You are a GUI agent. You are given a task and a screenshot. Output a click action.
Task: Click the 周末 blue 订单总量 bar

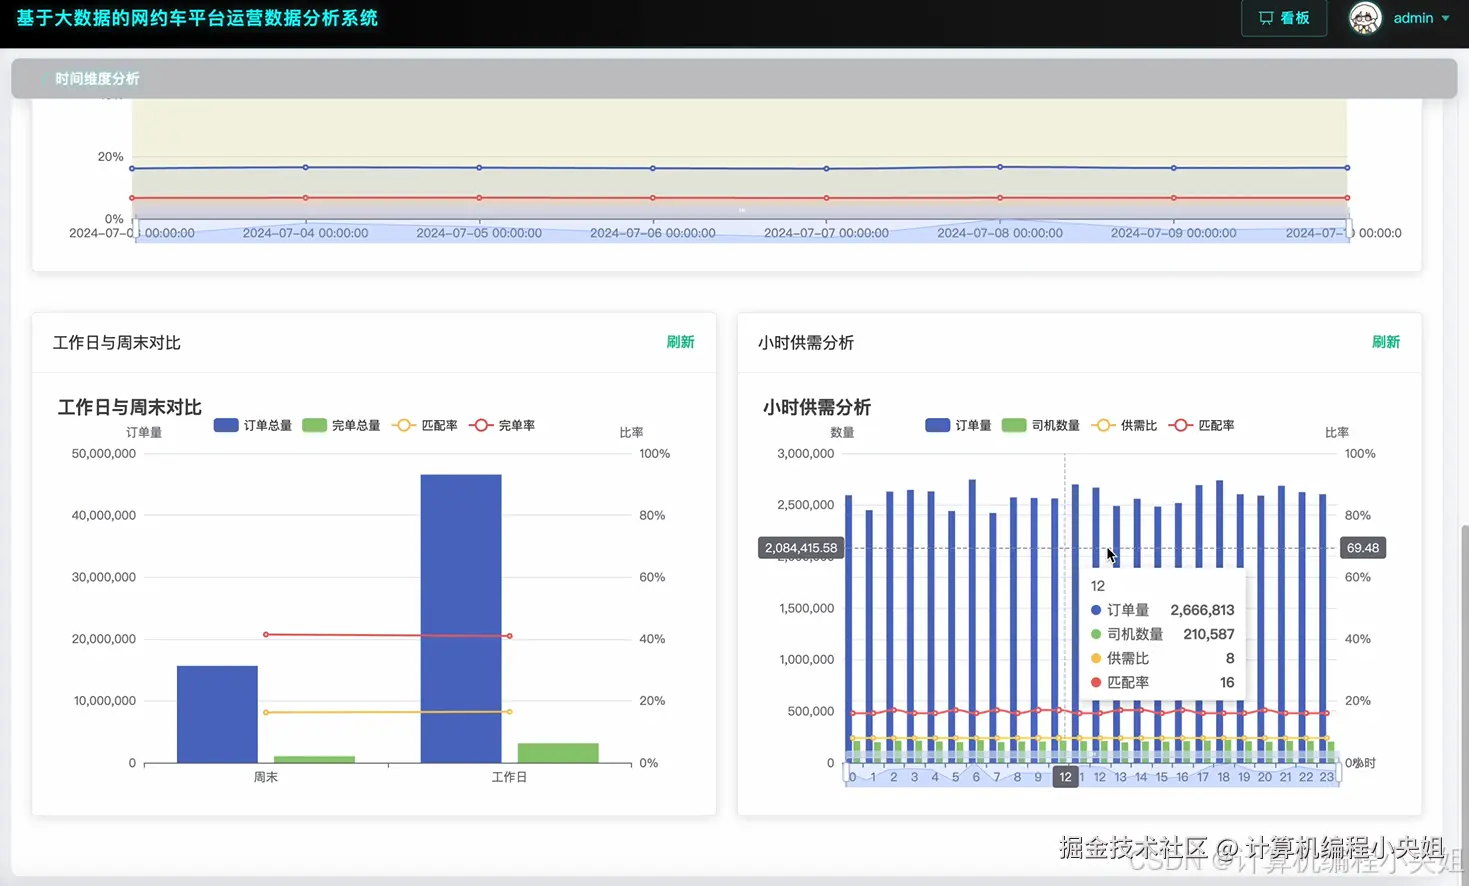[x=217, y=714]
